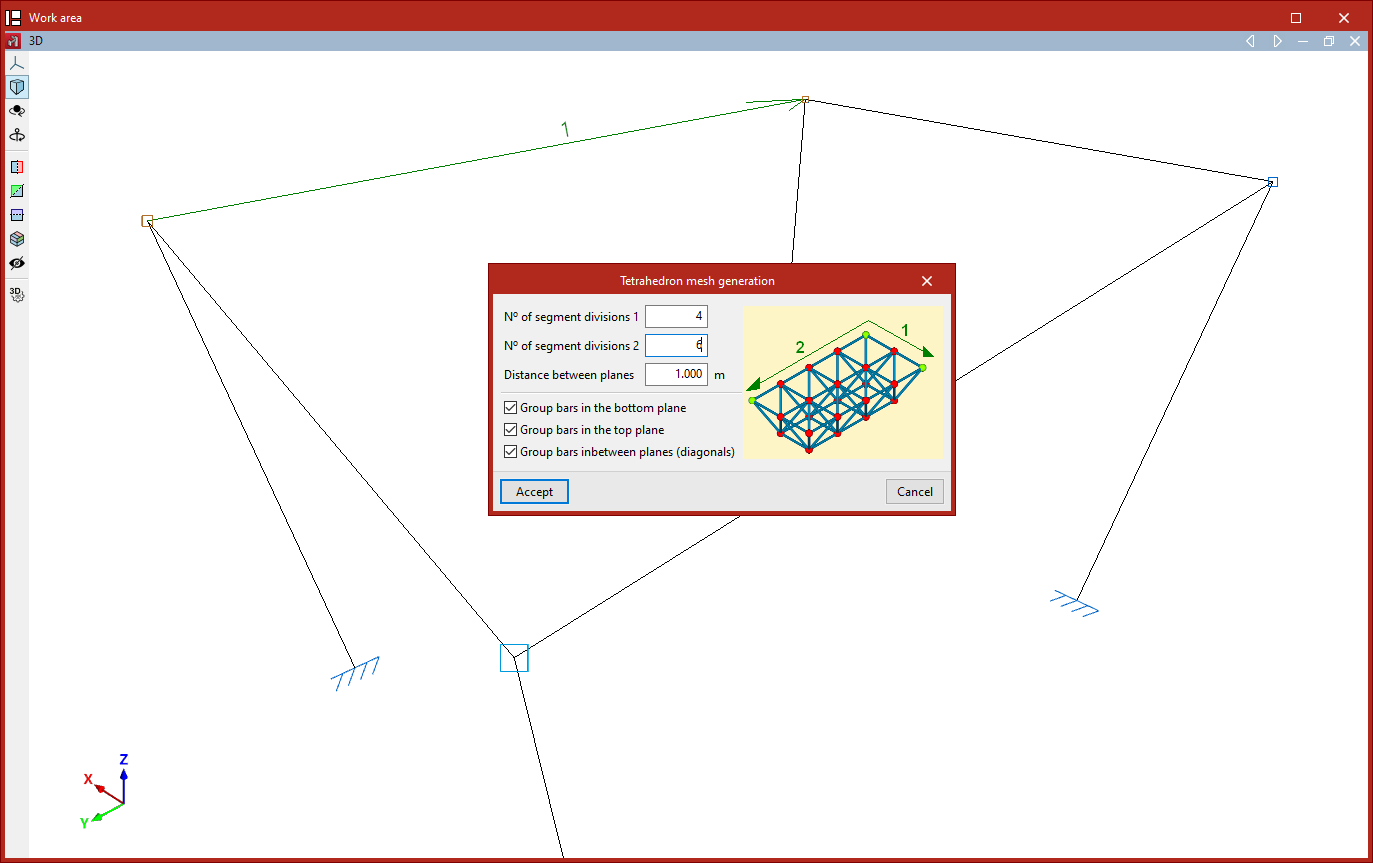Screen dimensions: 1373x863
Task: Click the green segment label 1
Action: 565,129
